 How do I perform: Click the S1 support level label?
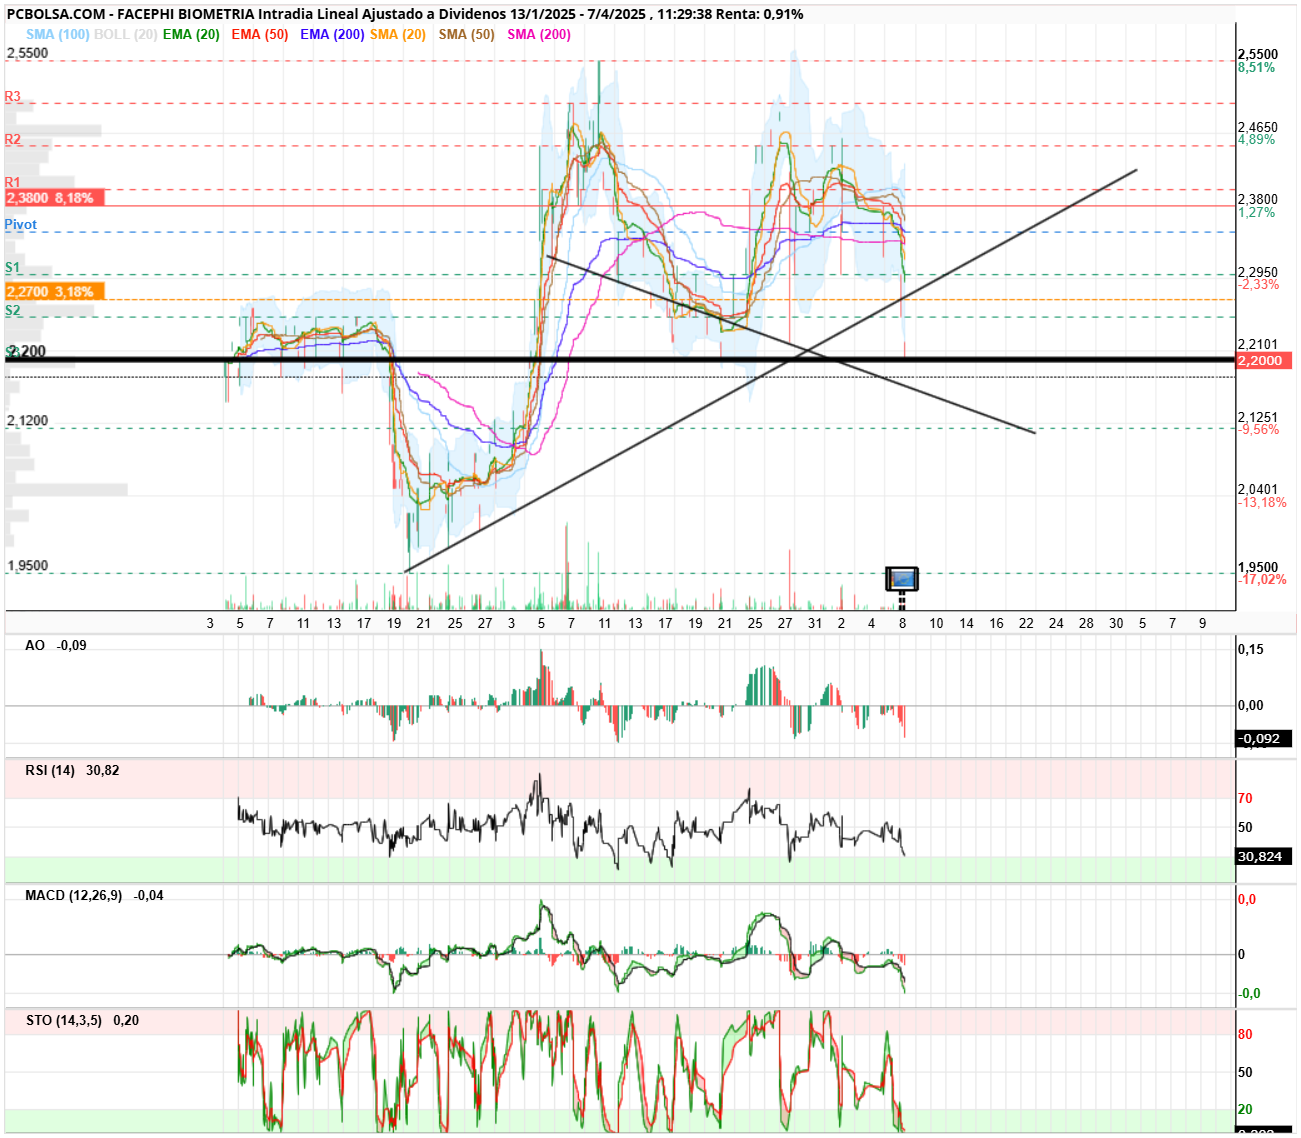(x=13, y=267)
